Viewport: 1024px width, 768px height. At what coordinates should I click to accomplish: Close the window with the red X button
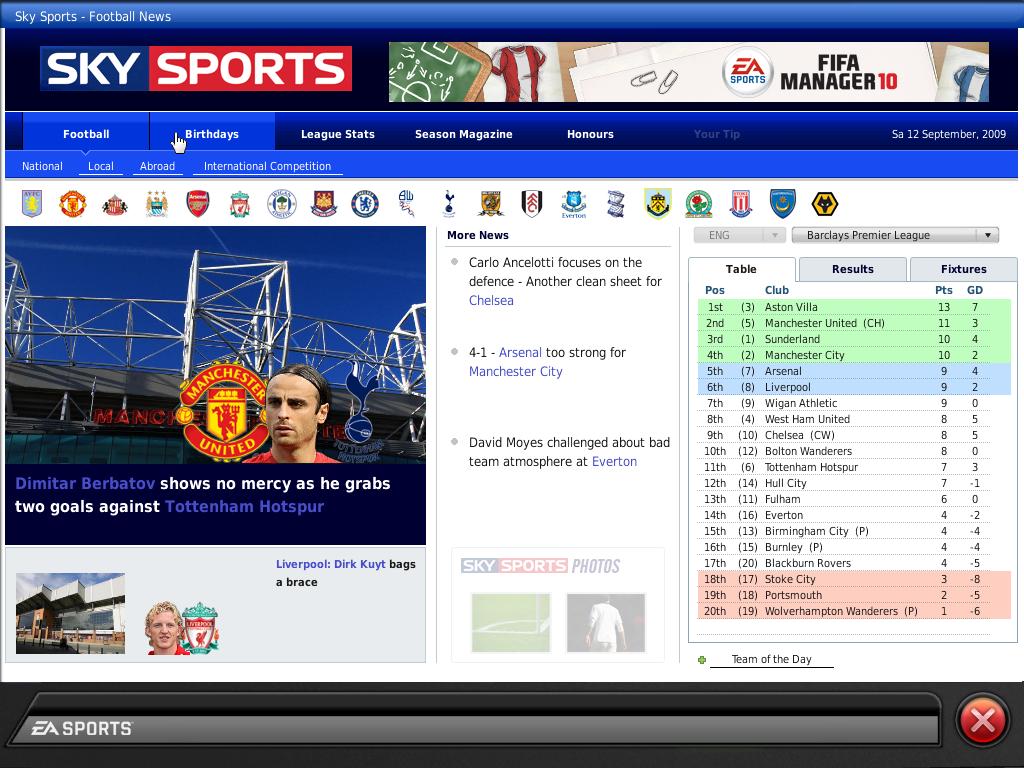982,720
